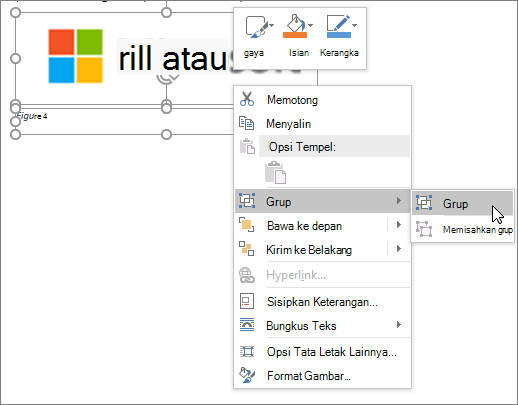This screenshot has width=518, height=405.
Task: Click the scissors Memotong icon
Action: click(247, 99)
